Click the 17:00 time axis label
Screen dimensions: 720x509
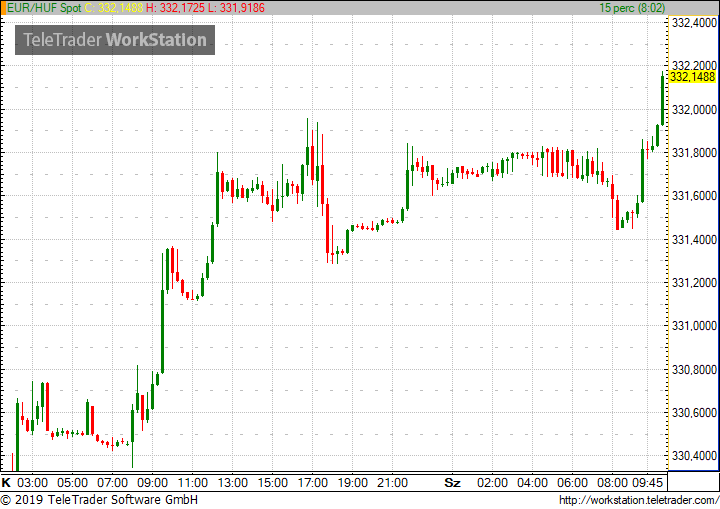[312, 483]
